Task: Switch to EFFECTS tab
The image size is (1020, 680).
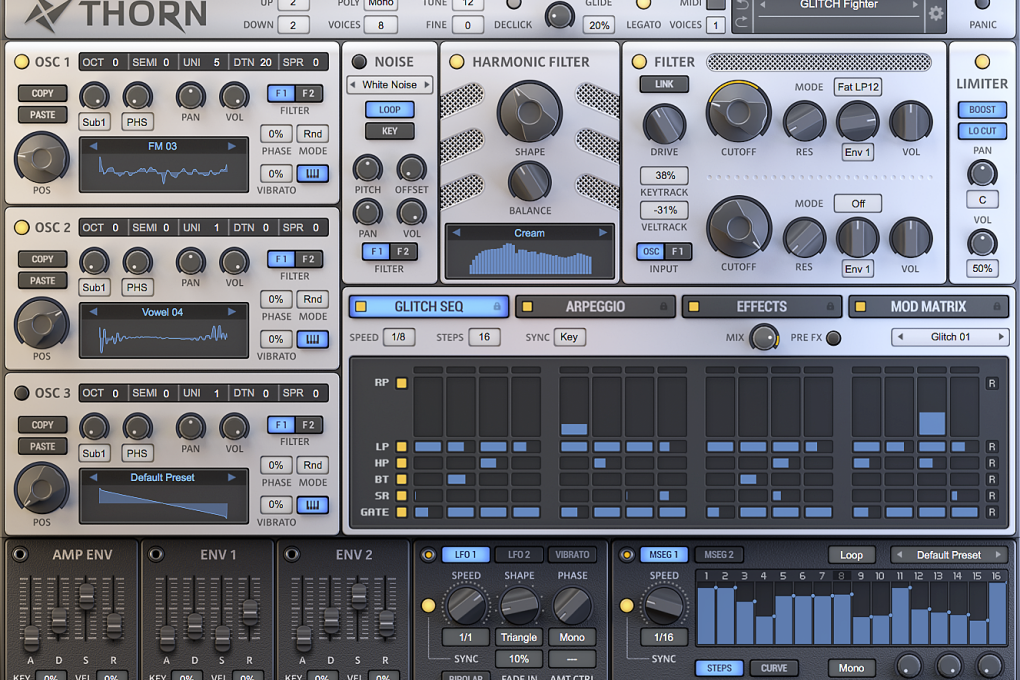Action: click(762, 306)
